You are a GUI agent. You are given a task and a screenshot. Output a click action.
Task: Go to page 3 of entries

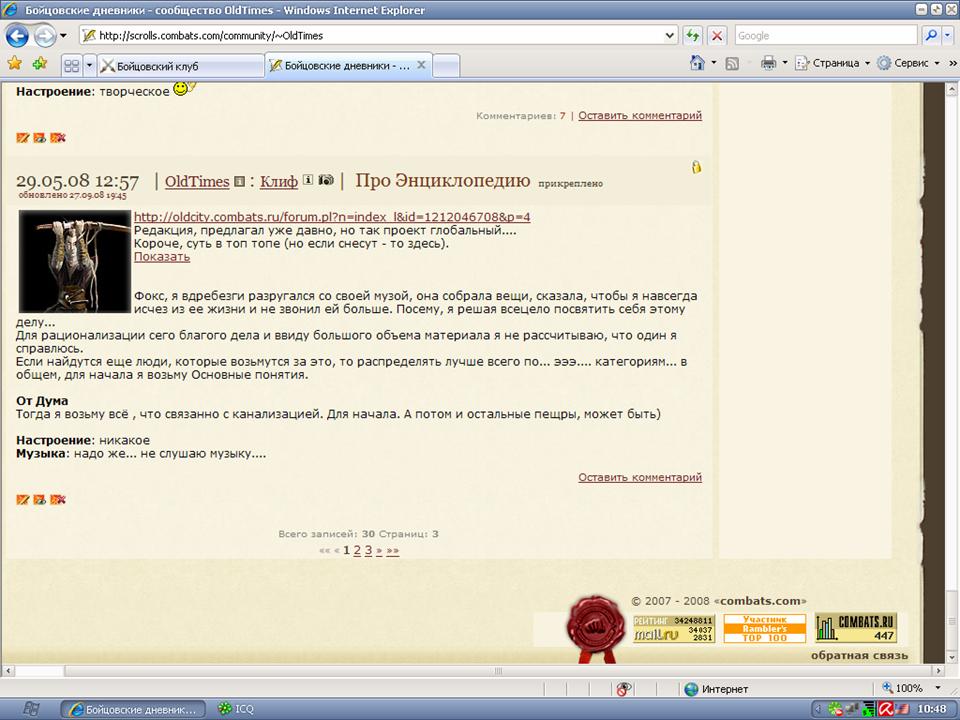(368, 550)
